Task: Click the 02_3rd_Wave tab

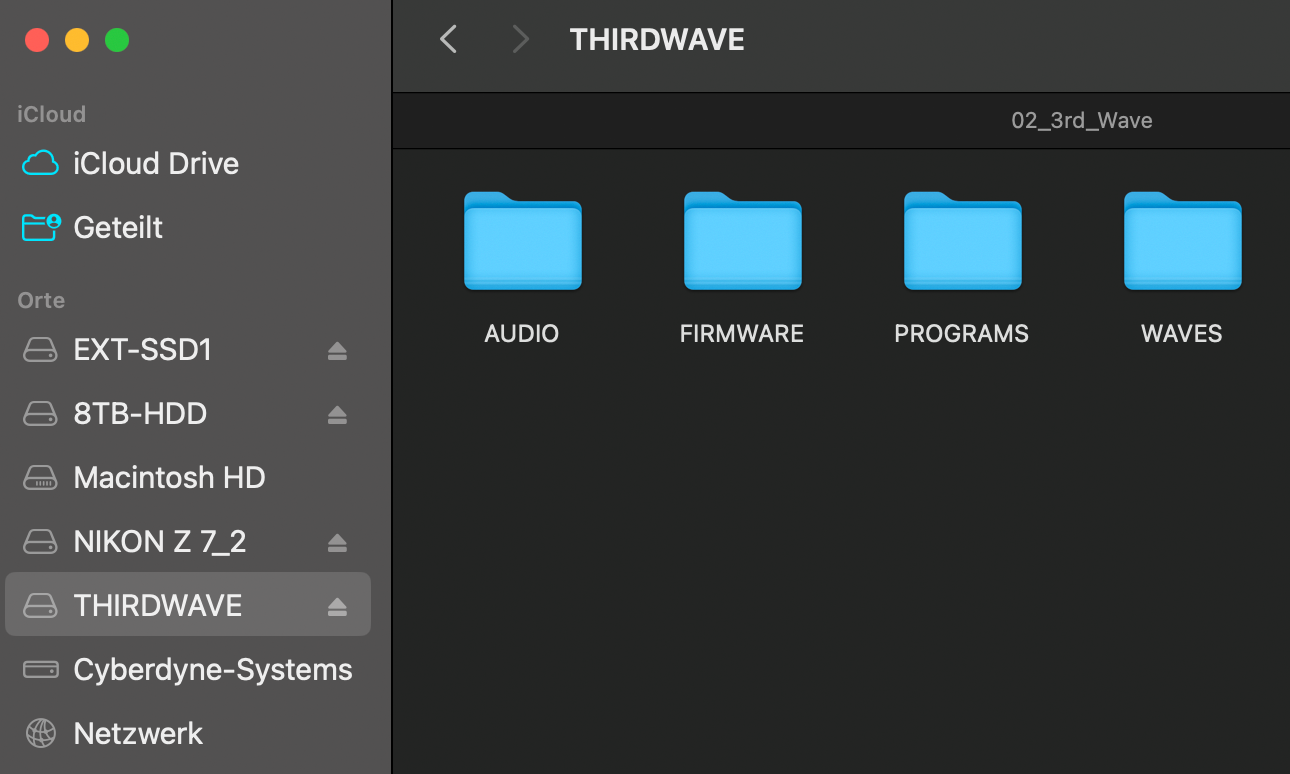Action: tap(1082, 121)
